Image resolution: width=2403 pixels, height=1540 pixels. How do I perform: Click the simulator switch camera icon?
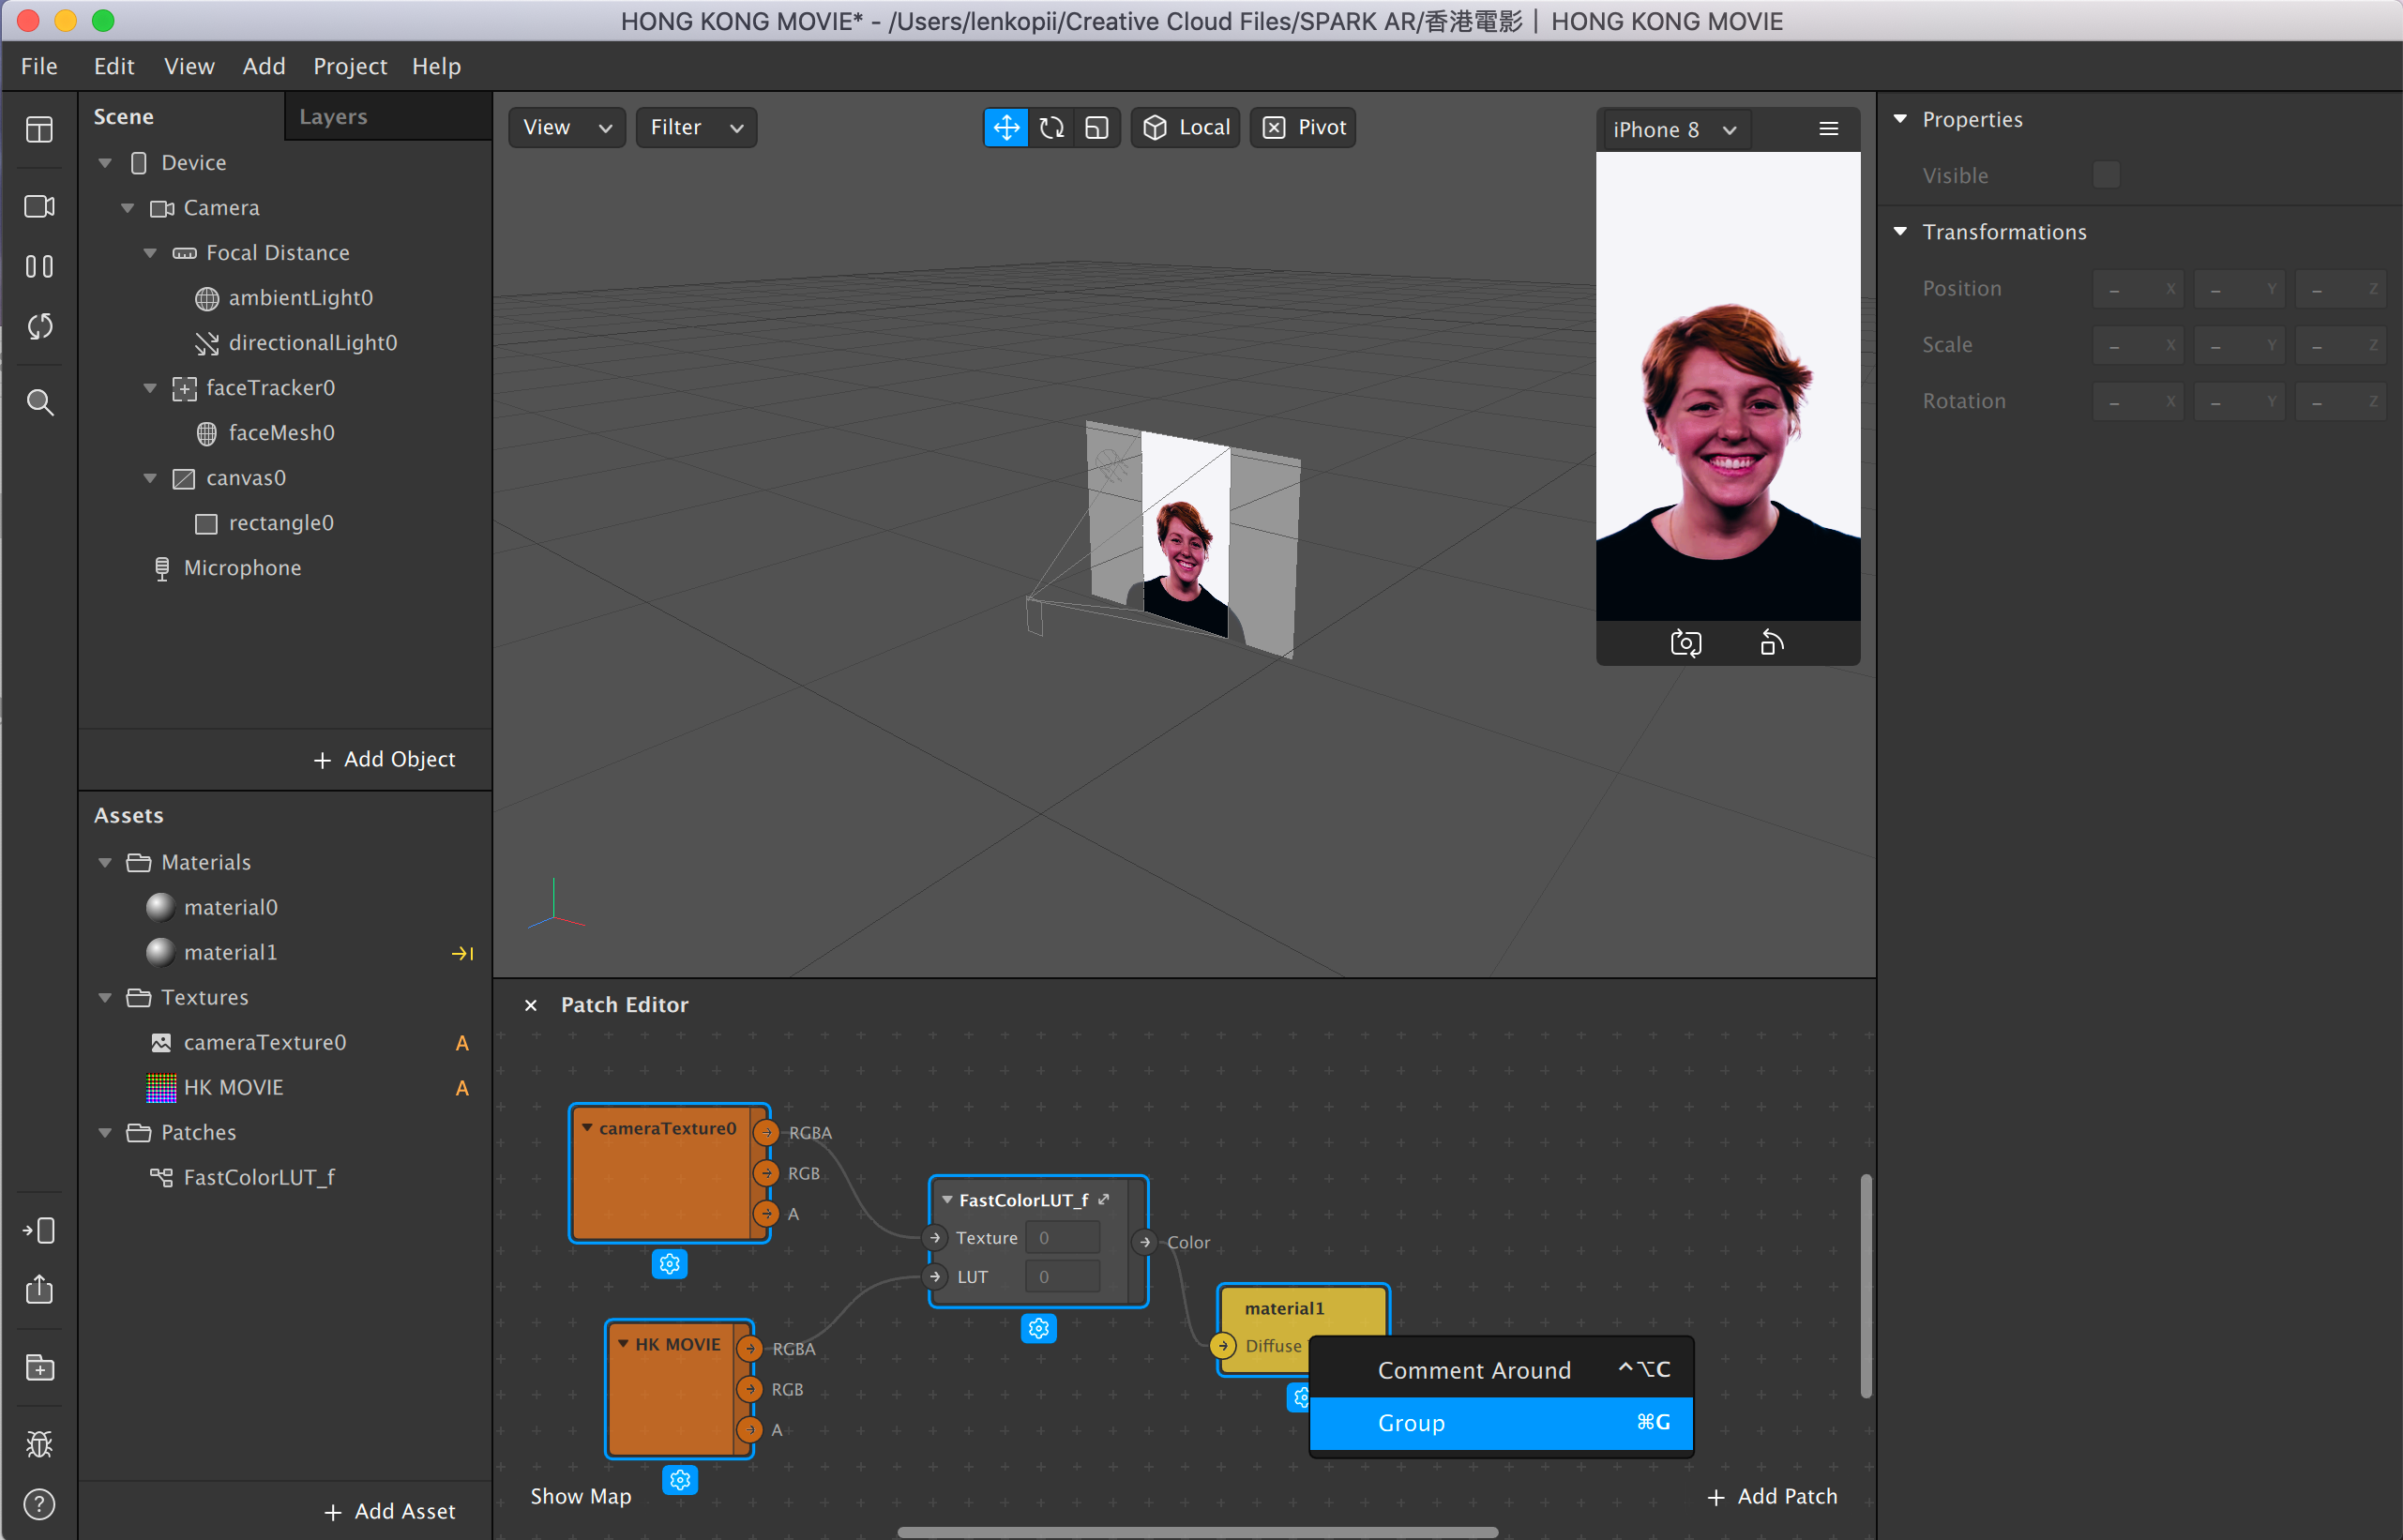point(1686,643)
